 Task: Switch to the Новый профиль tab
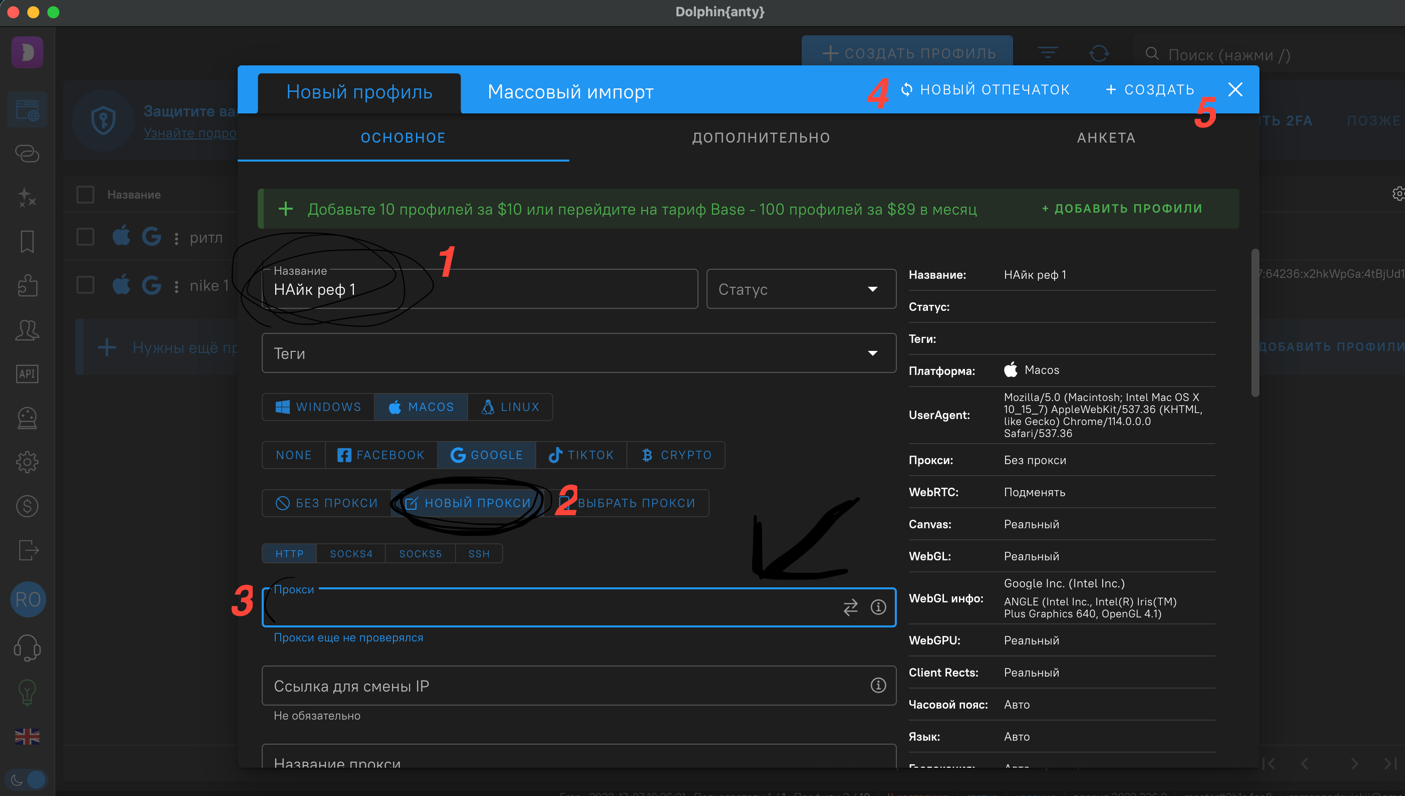tap(359, 92)
